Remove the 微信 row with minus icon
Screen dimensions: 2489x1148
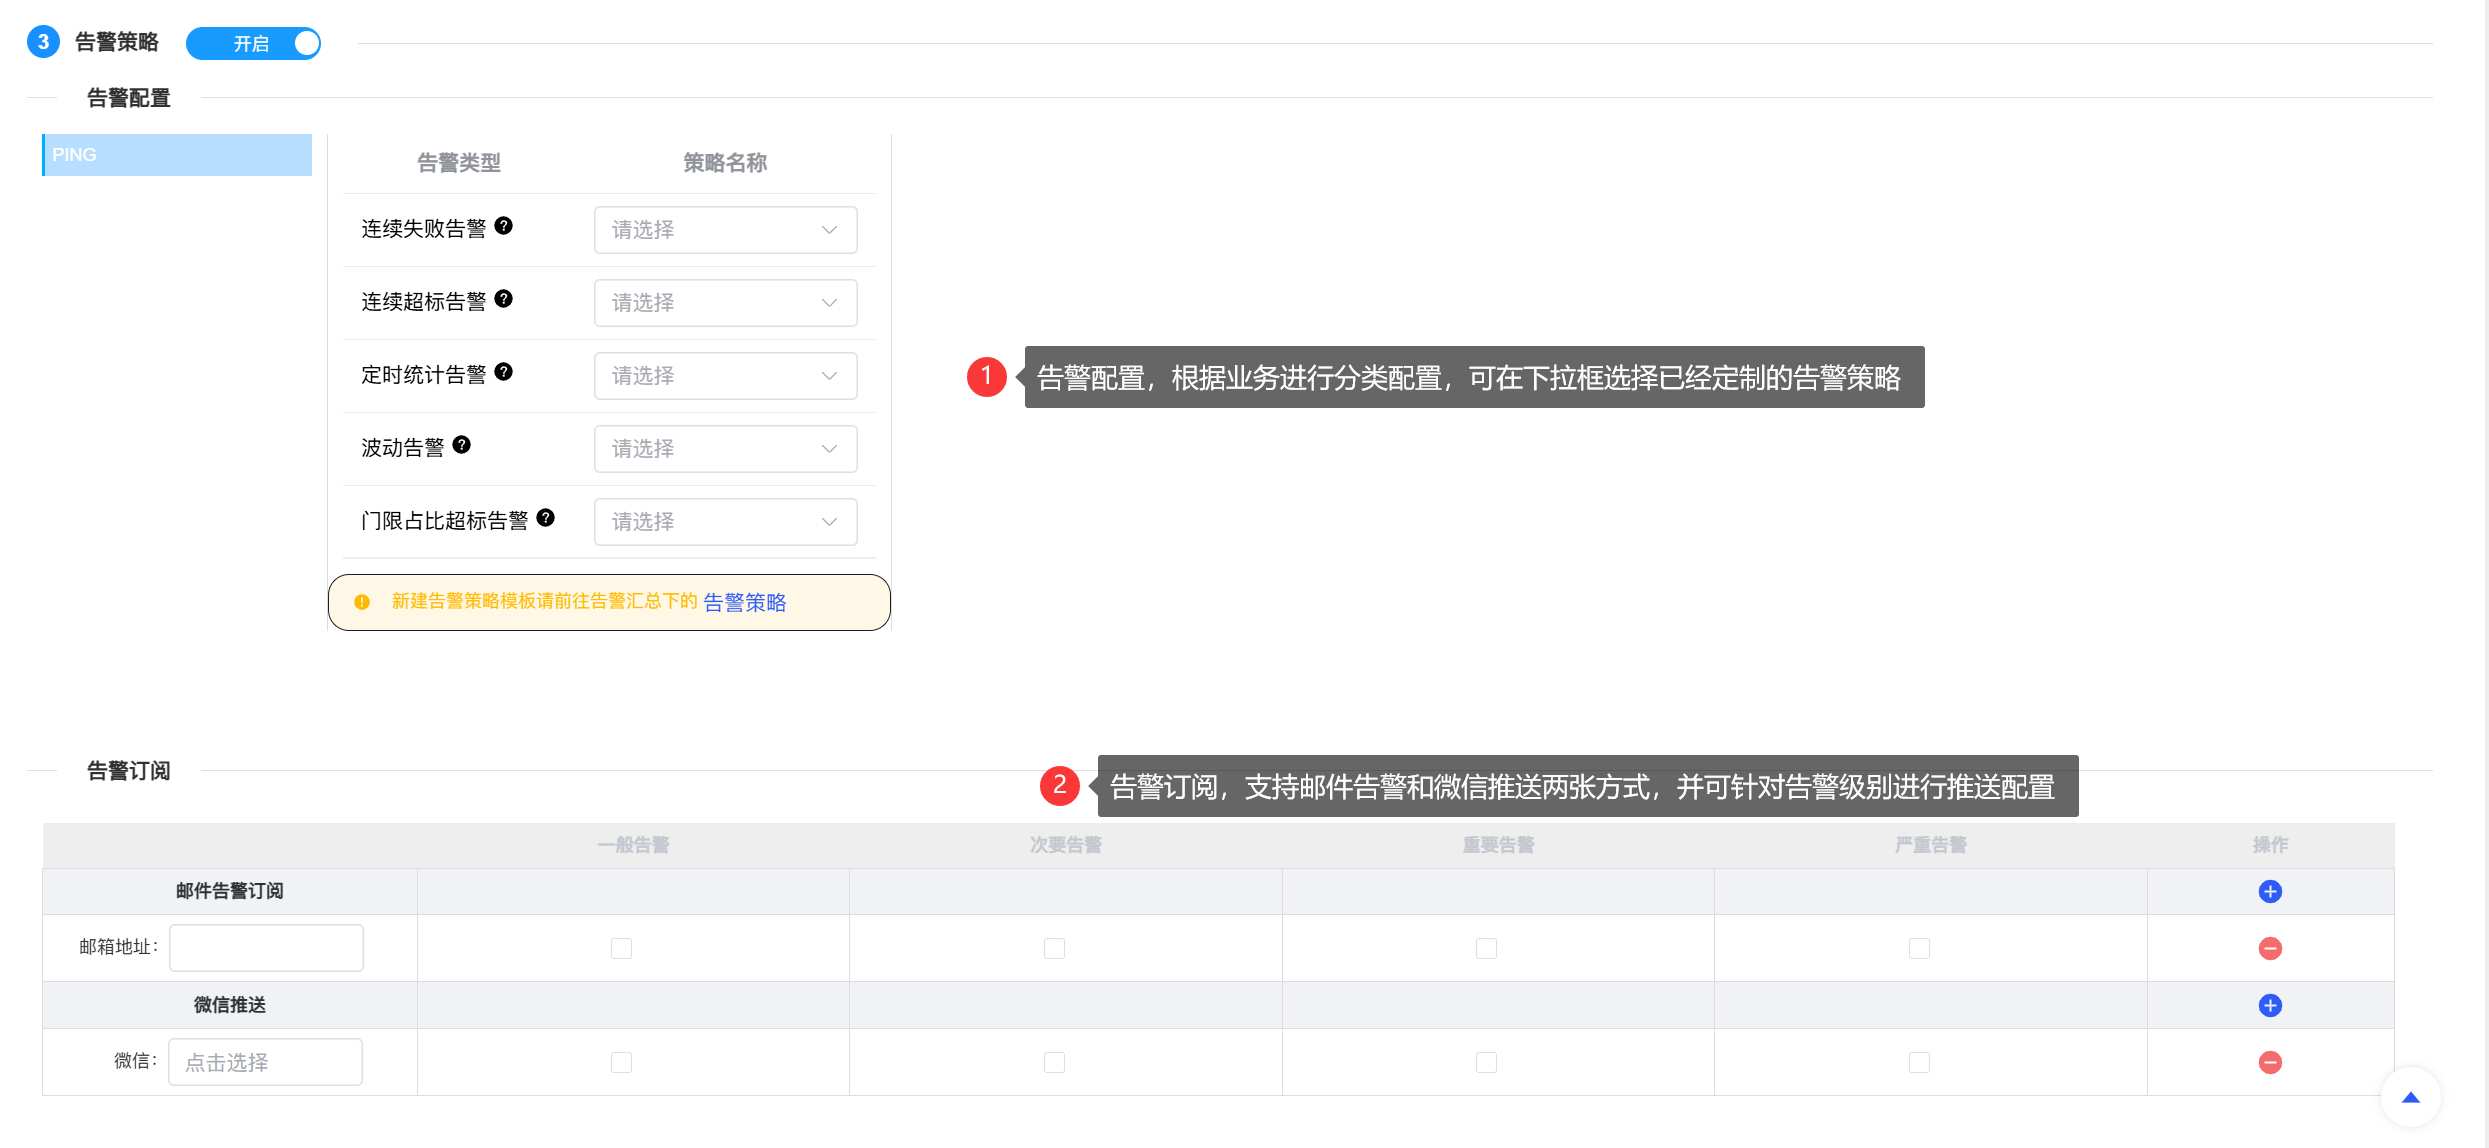point(2270,1062)
